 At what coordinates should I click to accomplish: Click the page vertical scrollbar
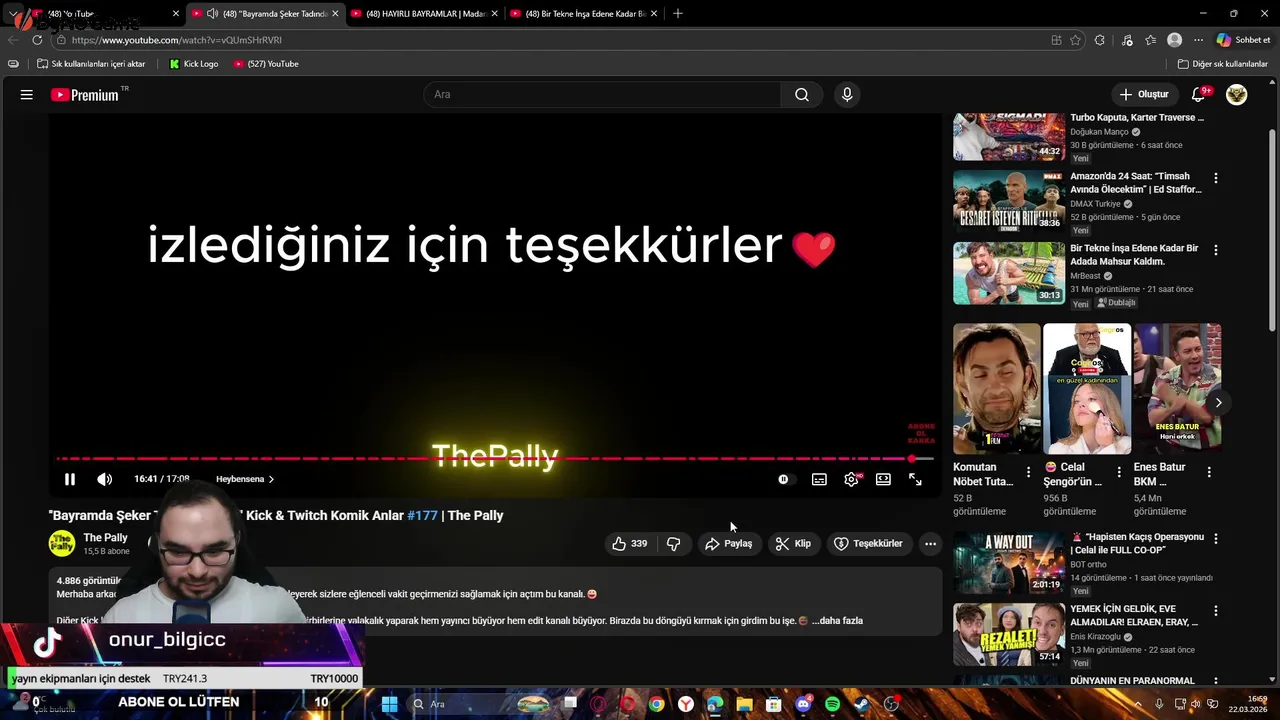(x=1273, y=230)
